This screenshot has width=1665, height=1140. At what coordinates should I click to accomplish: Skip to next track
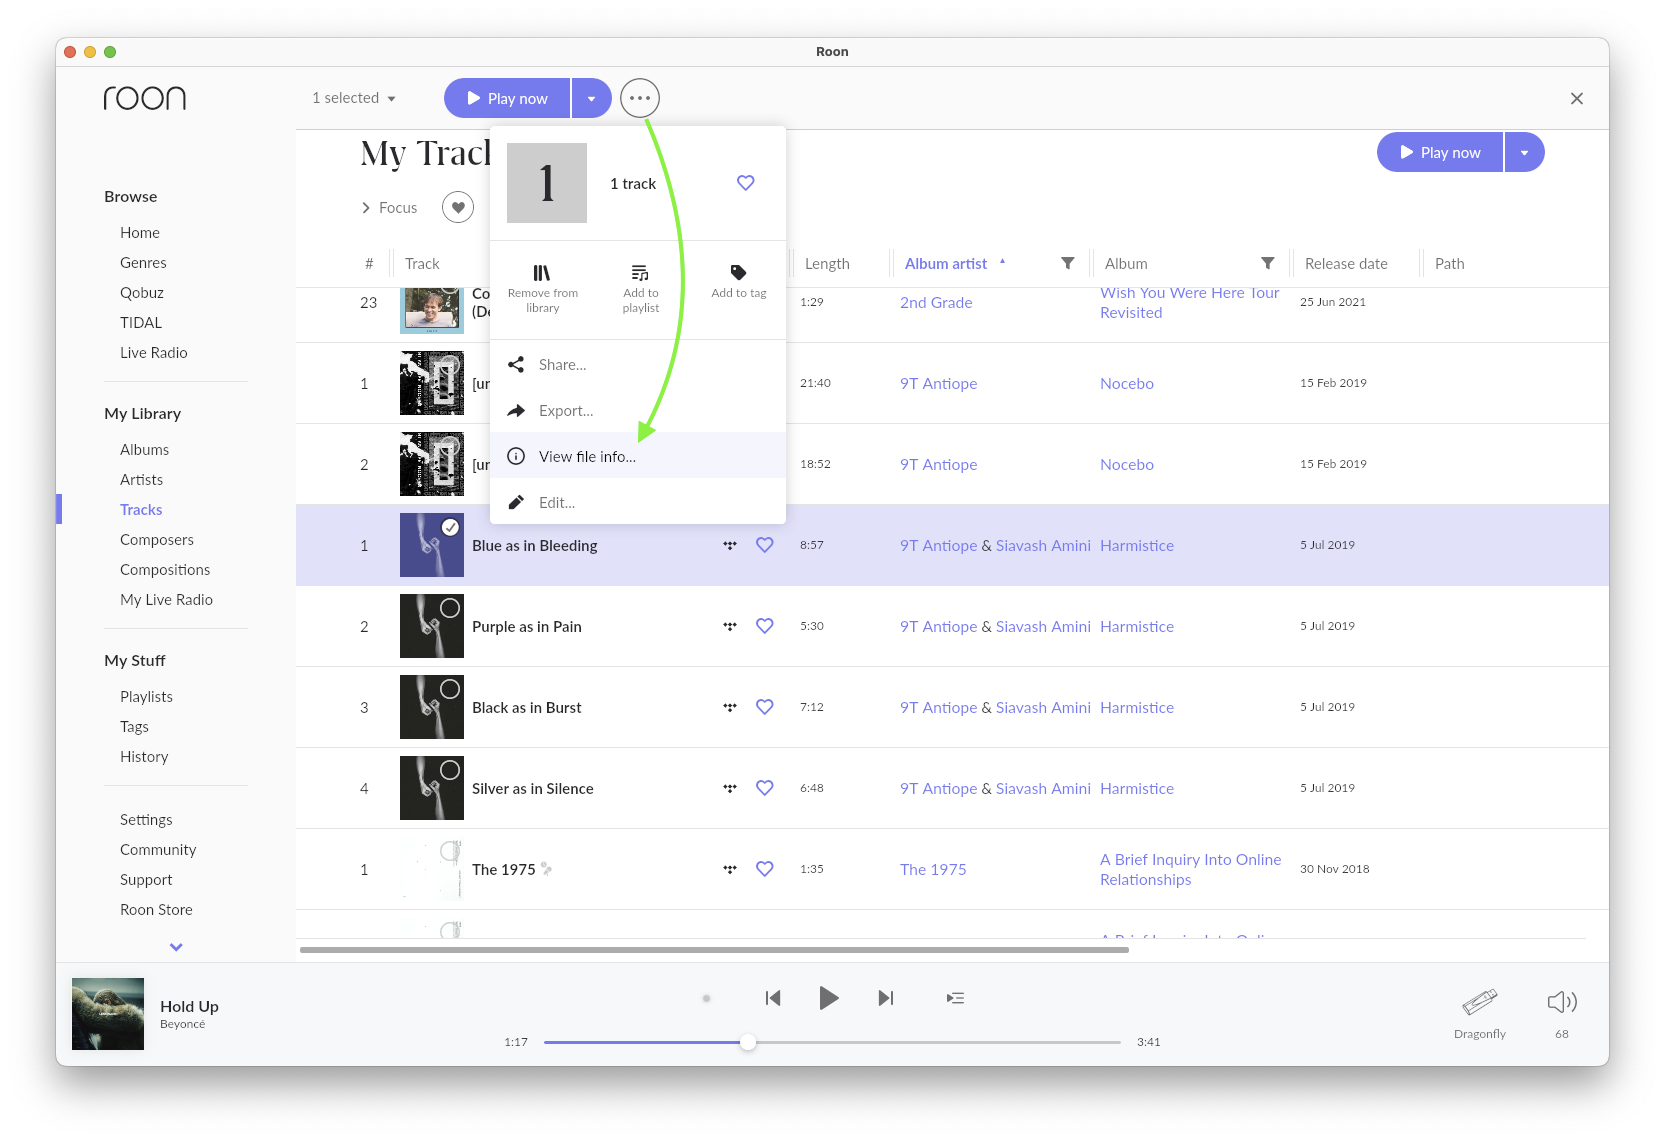(x=885, y=998)
